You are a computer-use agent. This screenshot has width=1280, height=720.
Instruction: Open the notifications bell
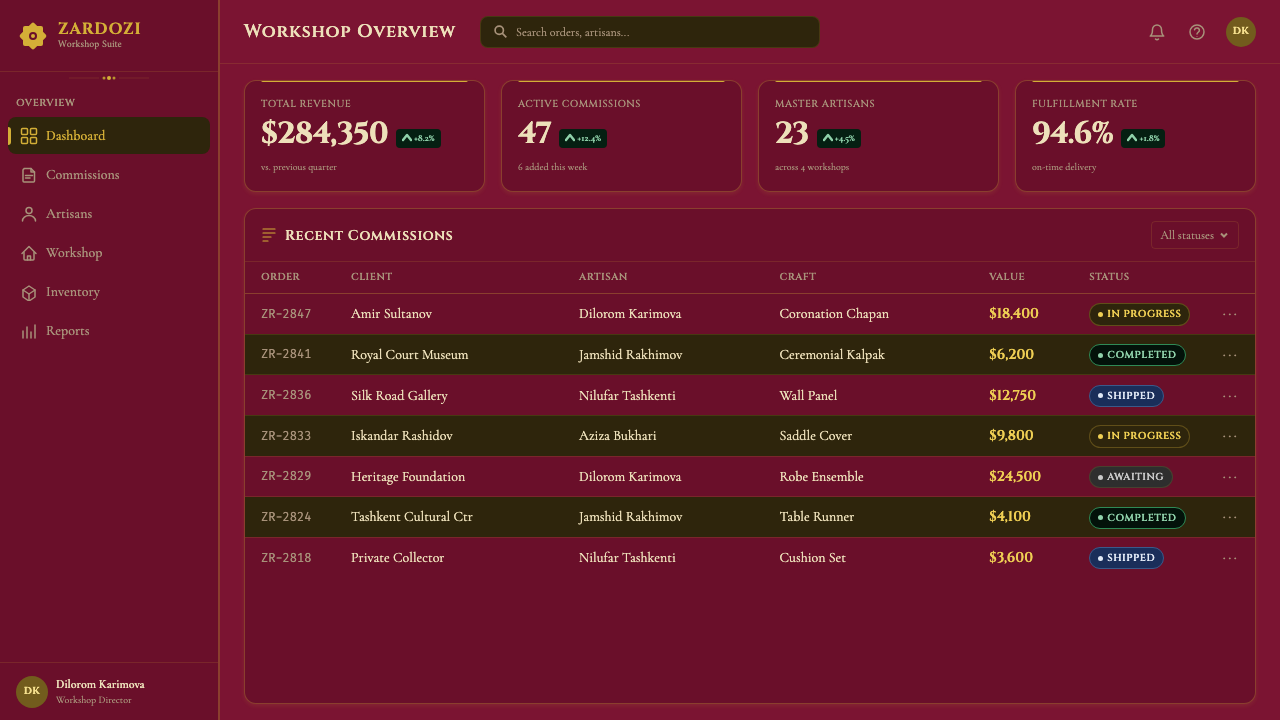(x=1157, y=32)
